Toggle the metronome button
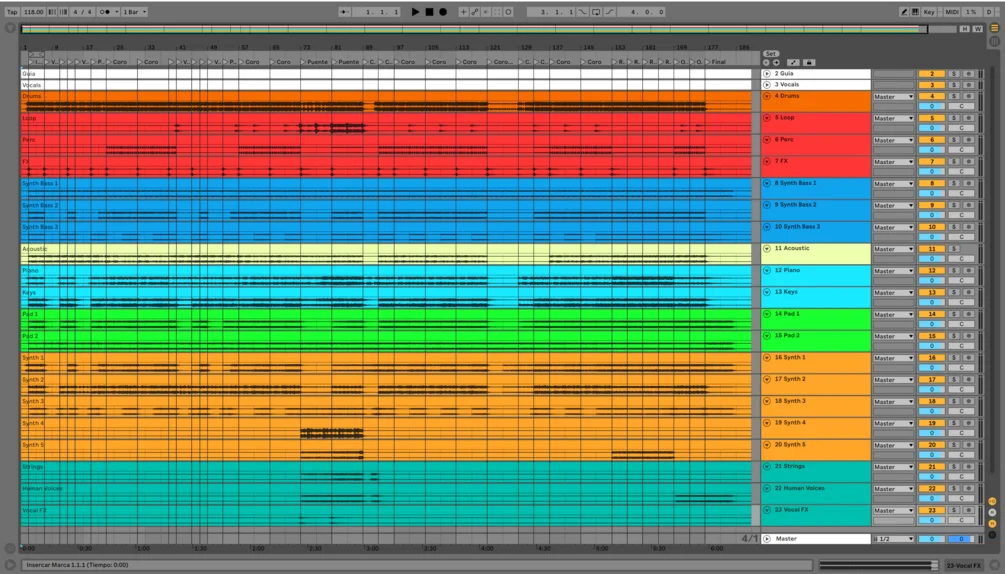This screenshot has height=574, width=1005. (x=106, y=12)
